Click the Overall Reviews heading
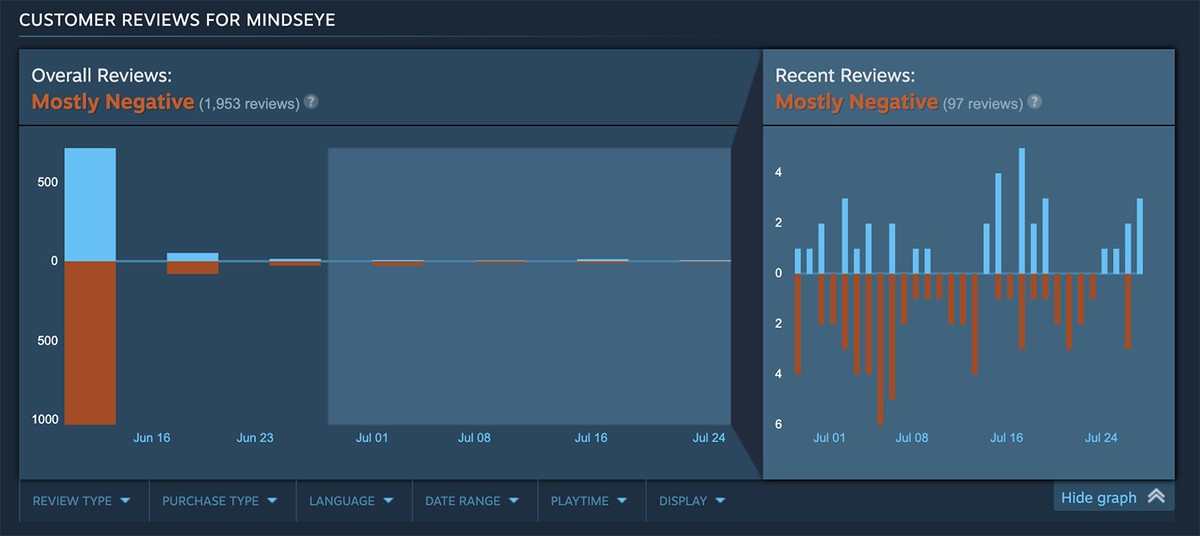The image size is (1200, 536). (102, 75)
